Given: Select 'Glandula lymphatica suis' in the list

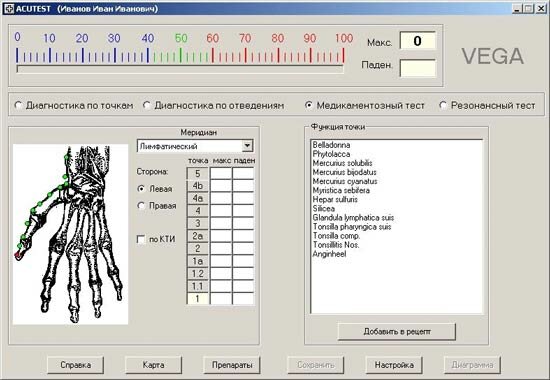Looking at the screenshot, I should coord(353,218).
